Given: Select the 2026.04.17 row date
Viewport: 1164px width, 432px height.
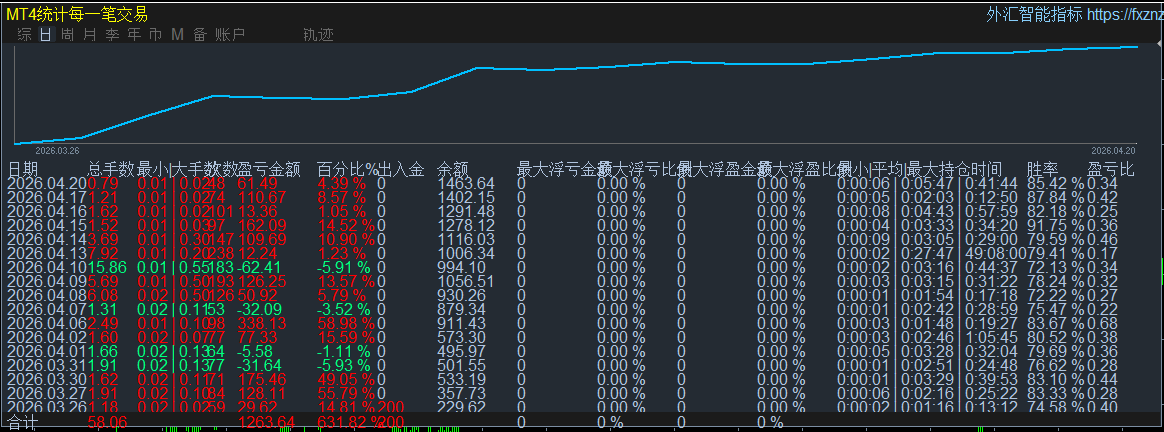Looking at the screenshot, I should click(x=47, y=197).
